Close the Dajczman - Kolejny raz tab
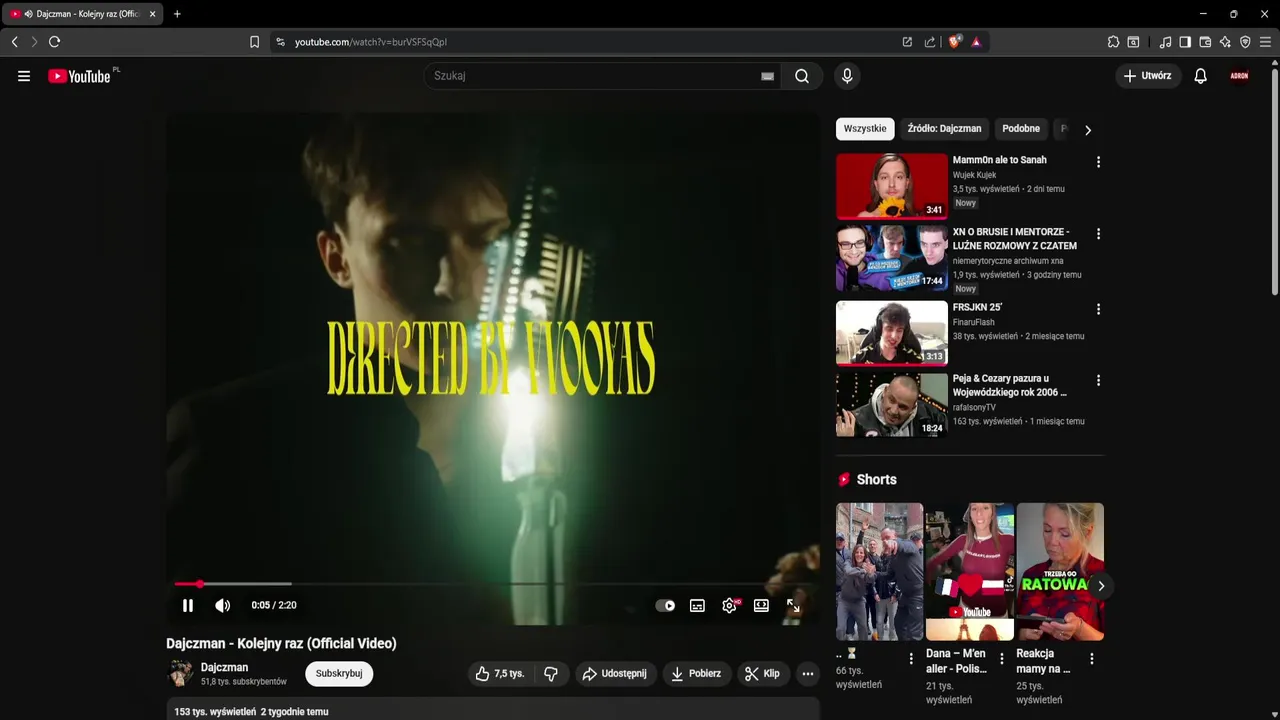This screenshot has width=1280, height=720. pos(152,14)
